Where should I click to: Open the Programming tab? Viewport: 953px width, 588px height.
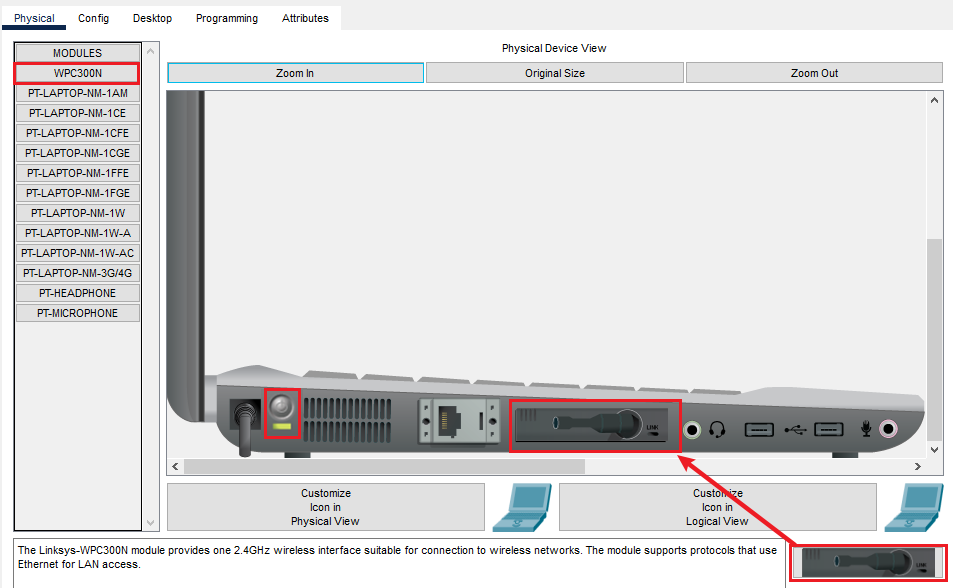click(226, 18)
